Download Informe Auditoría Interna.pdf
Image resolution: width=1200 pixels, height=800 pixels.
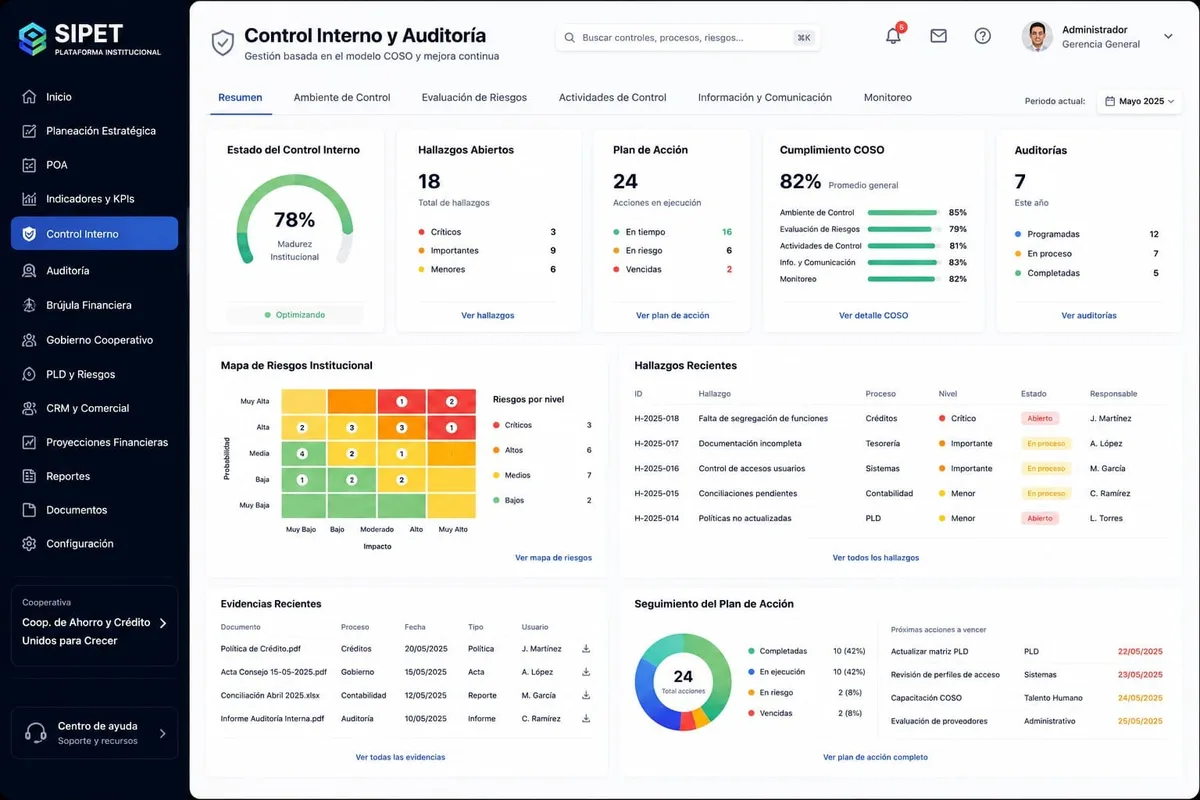point(586,718)
